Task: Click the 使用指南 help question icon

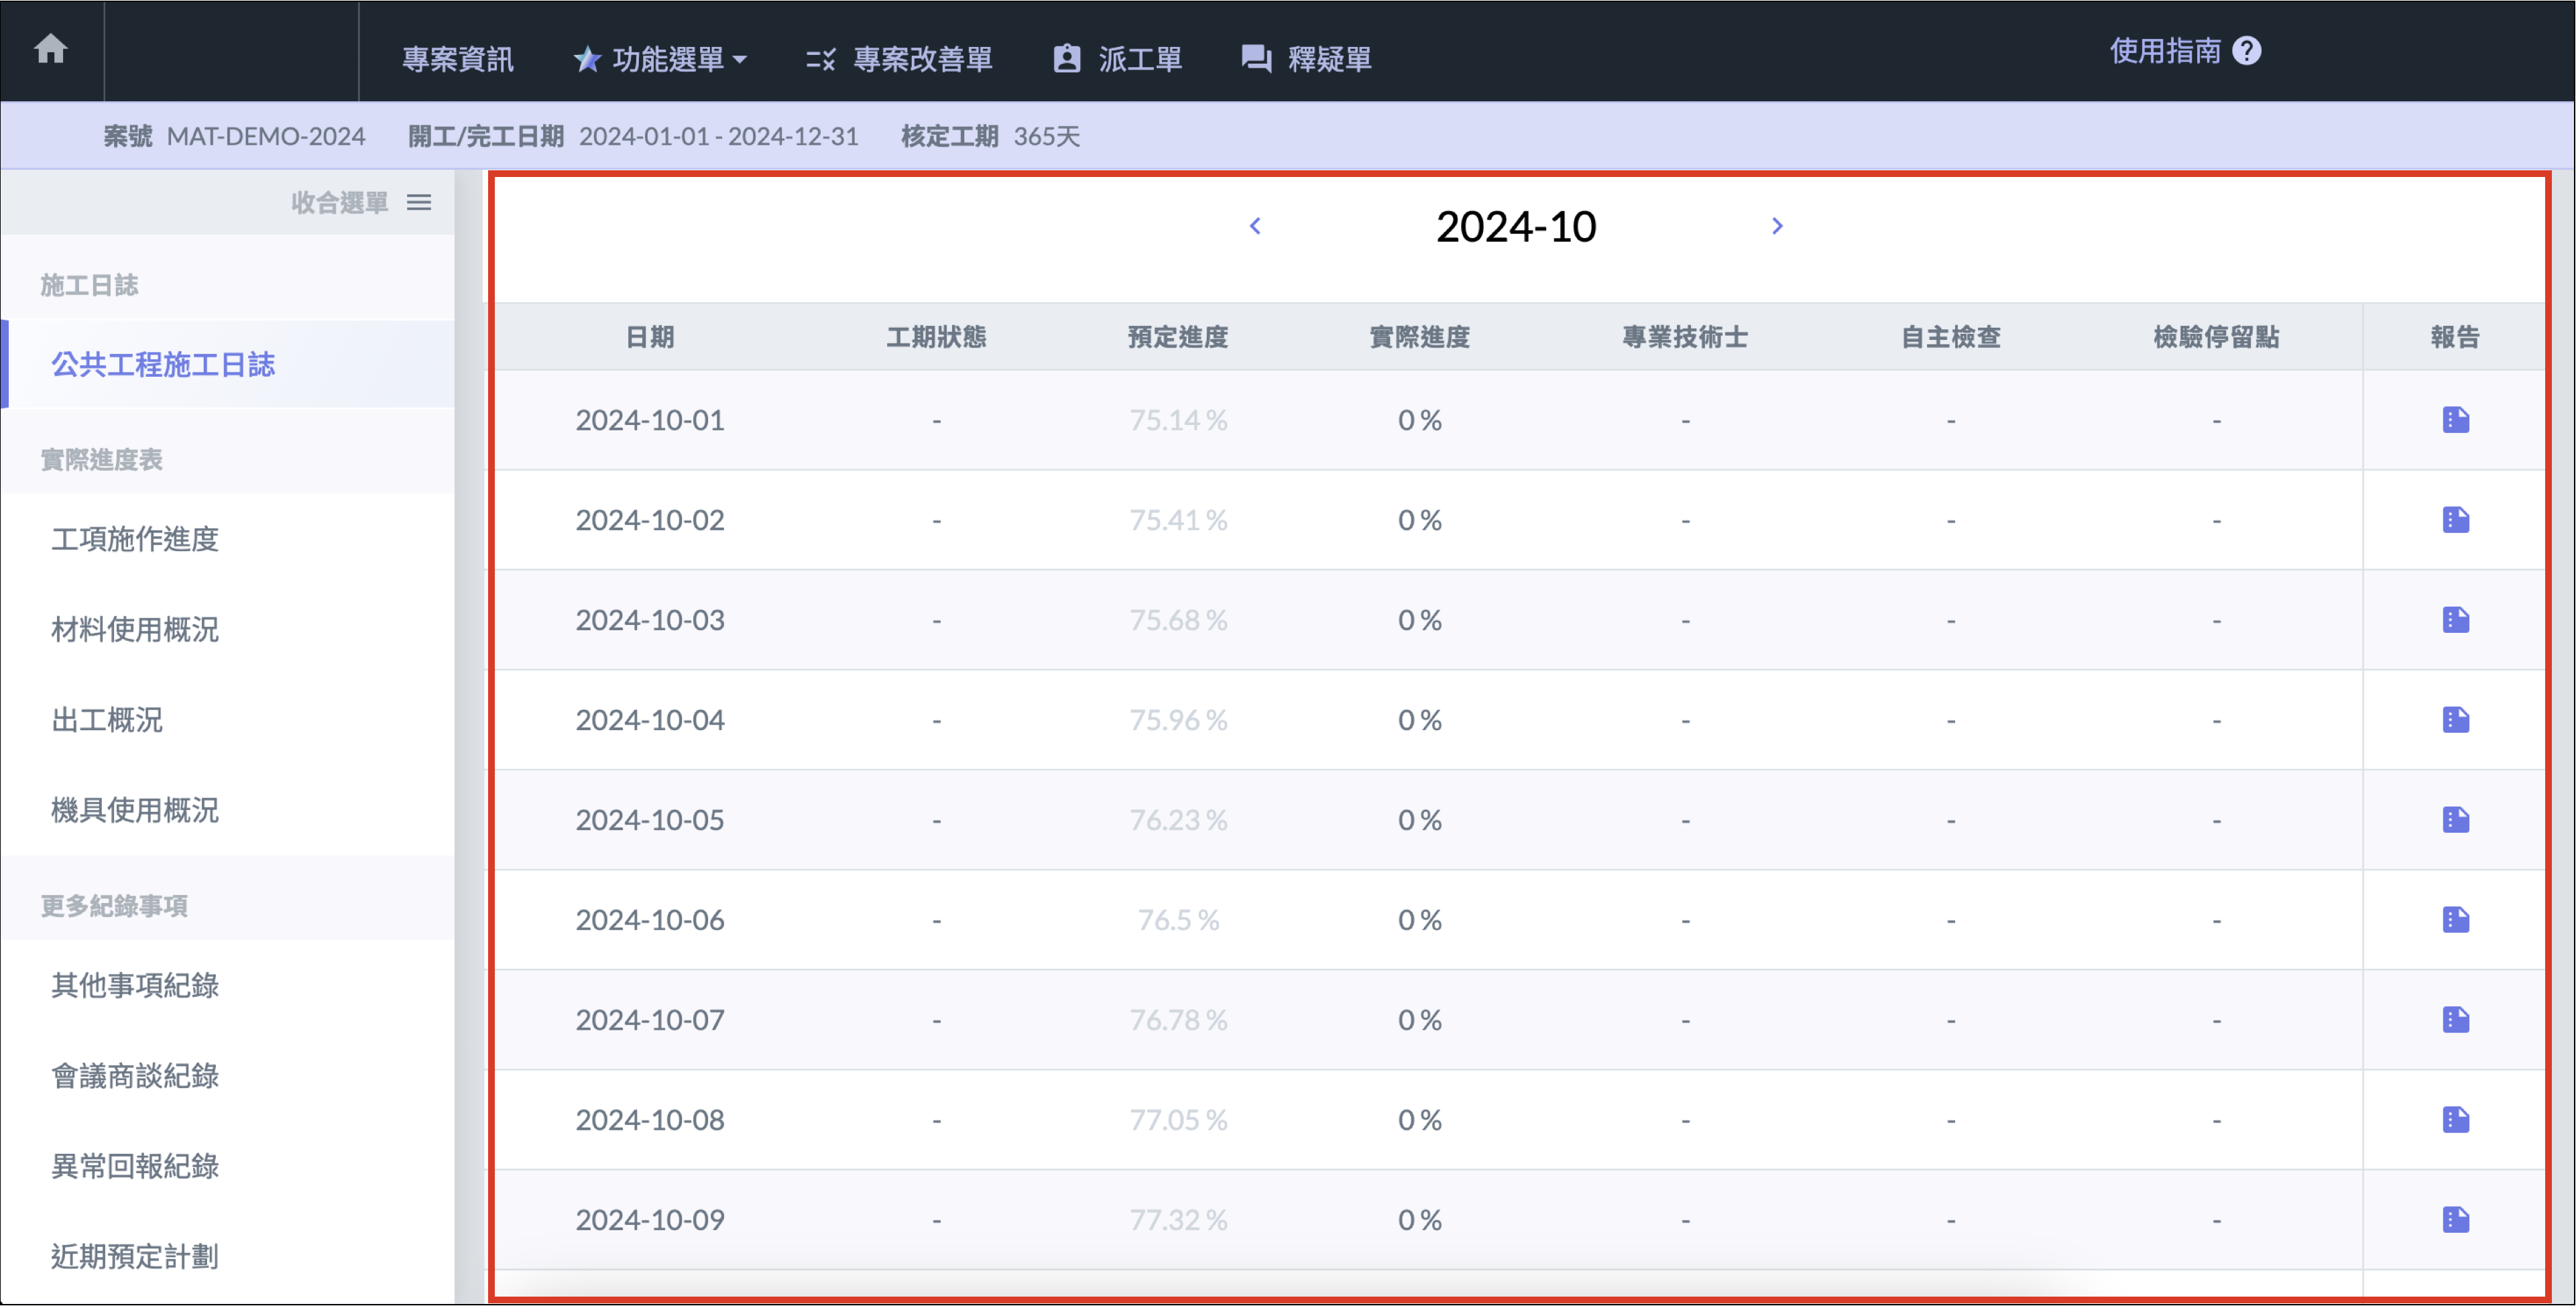Action: click(2246, 50)
